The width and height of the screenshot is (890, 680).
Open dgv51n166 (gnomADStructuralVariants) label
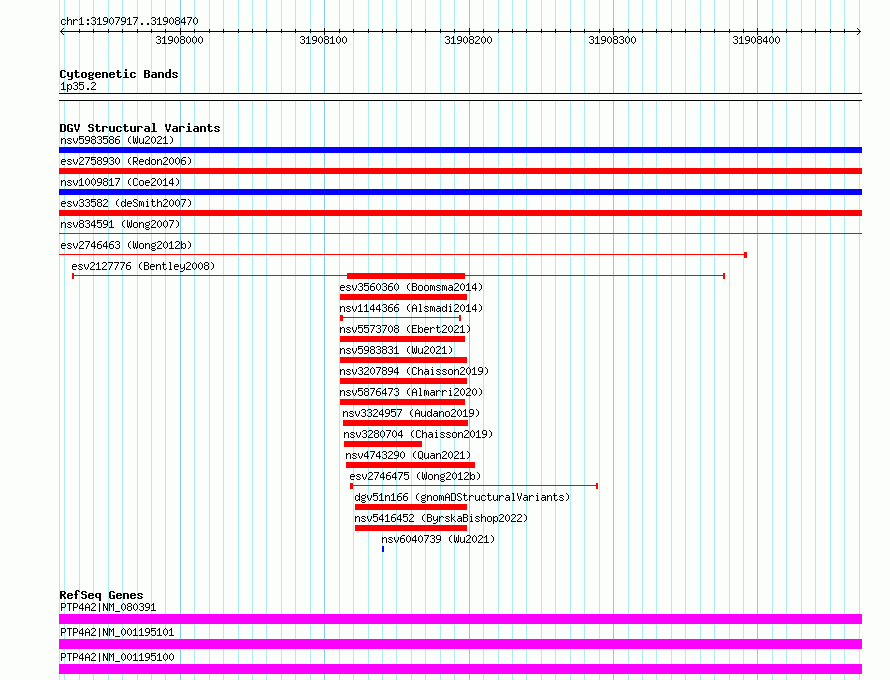pos(462,497)
